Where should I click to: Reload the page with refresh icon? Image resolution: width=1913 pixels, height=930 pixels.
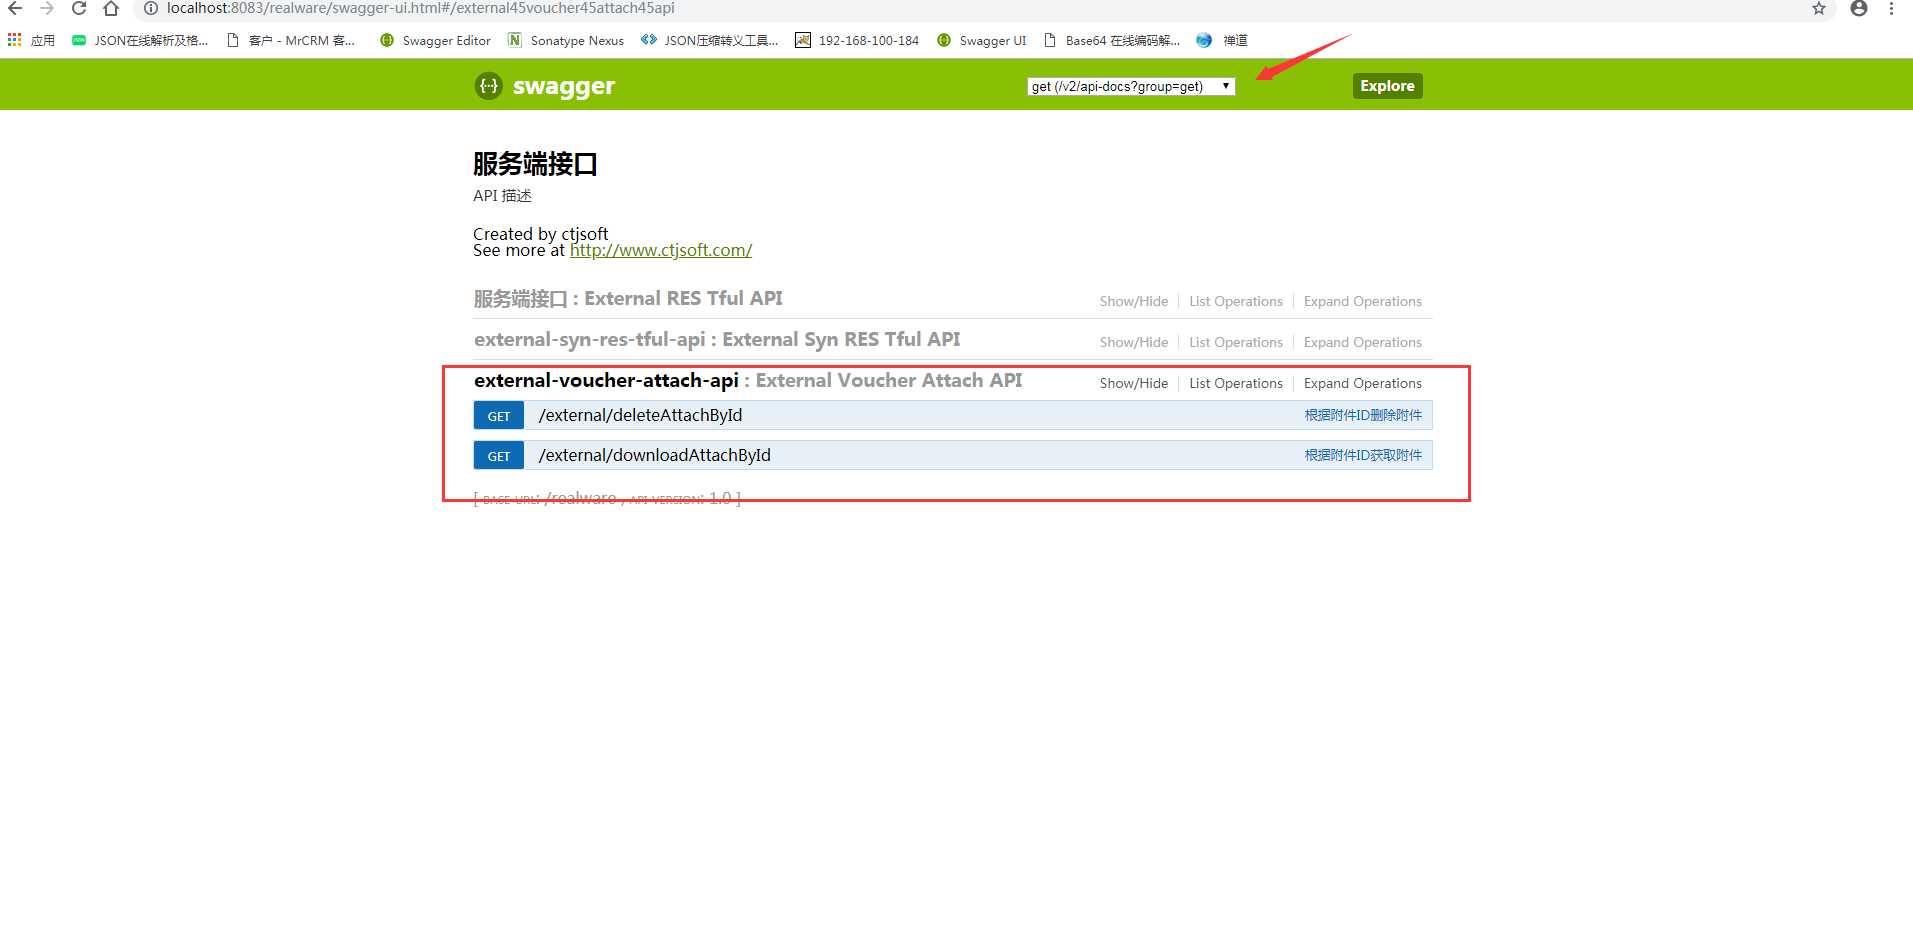(x=79, y=8)
